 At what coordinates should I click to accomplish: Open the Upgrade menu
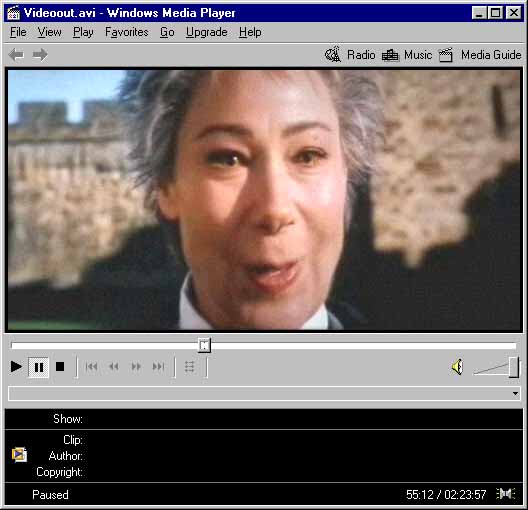point(206,32)
